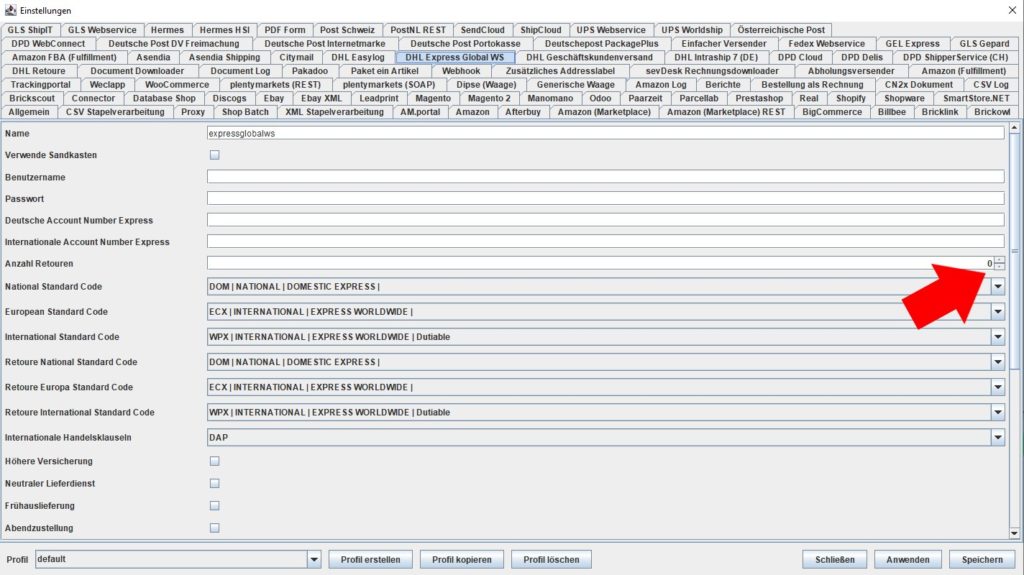The image size is (1024, 575).
Task: Select the Deutsche Post Internetmarke tab
Action: tap(325, 44)
